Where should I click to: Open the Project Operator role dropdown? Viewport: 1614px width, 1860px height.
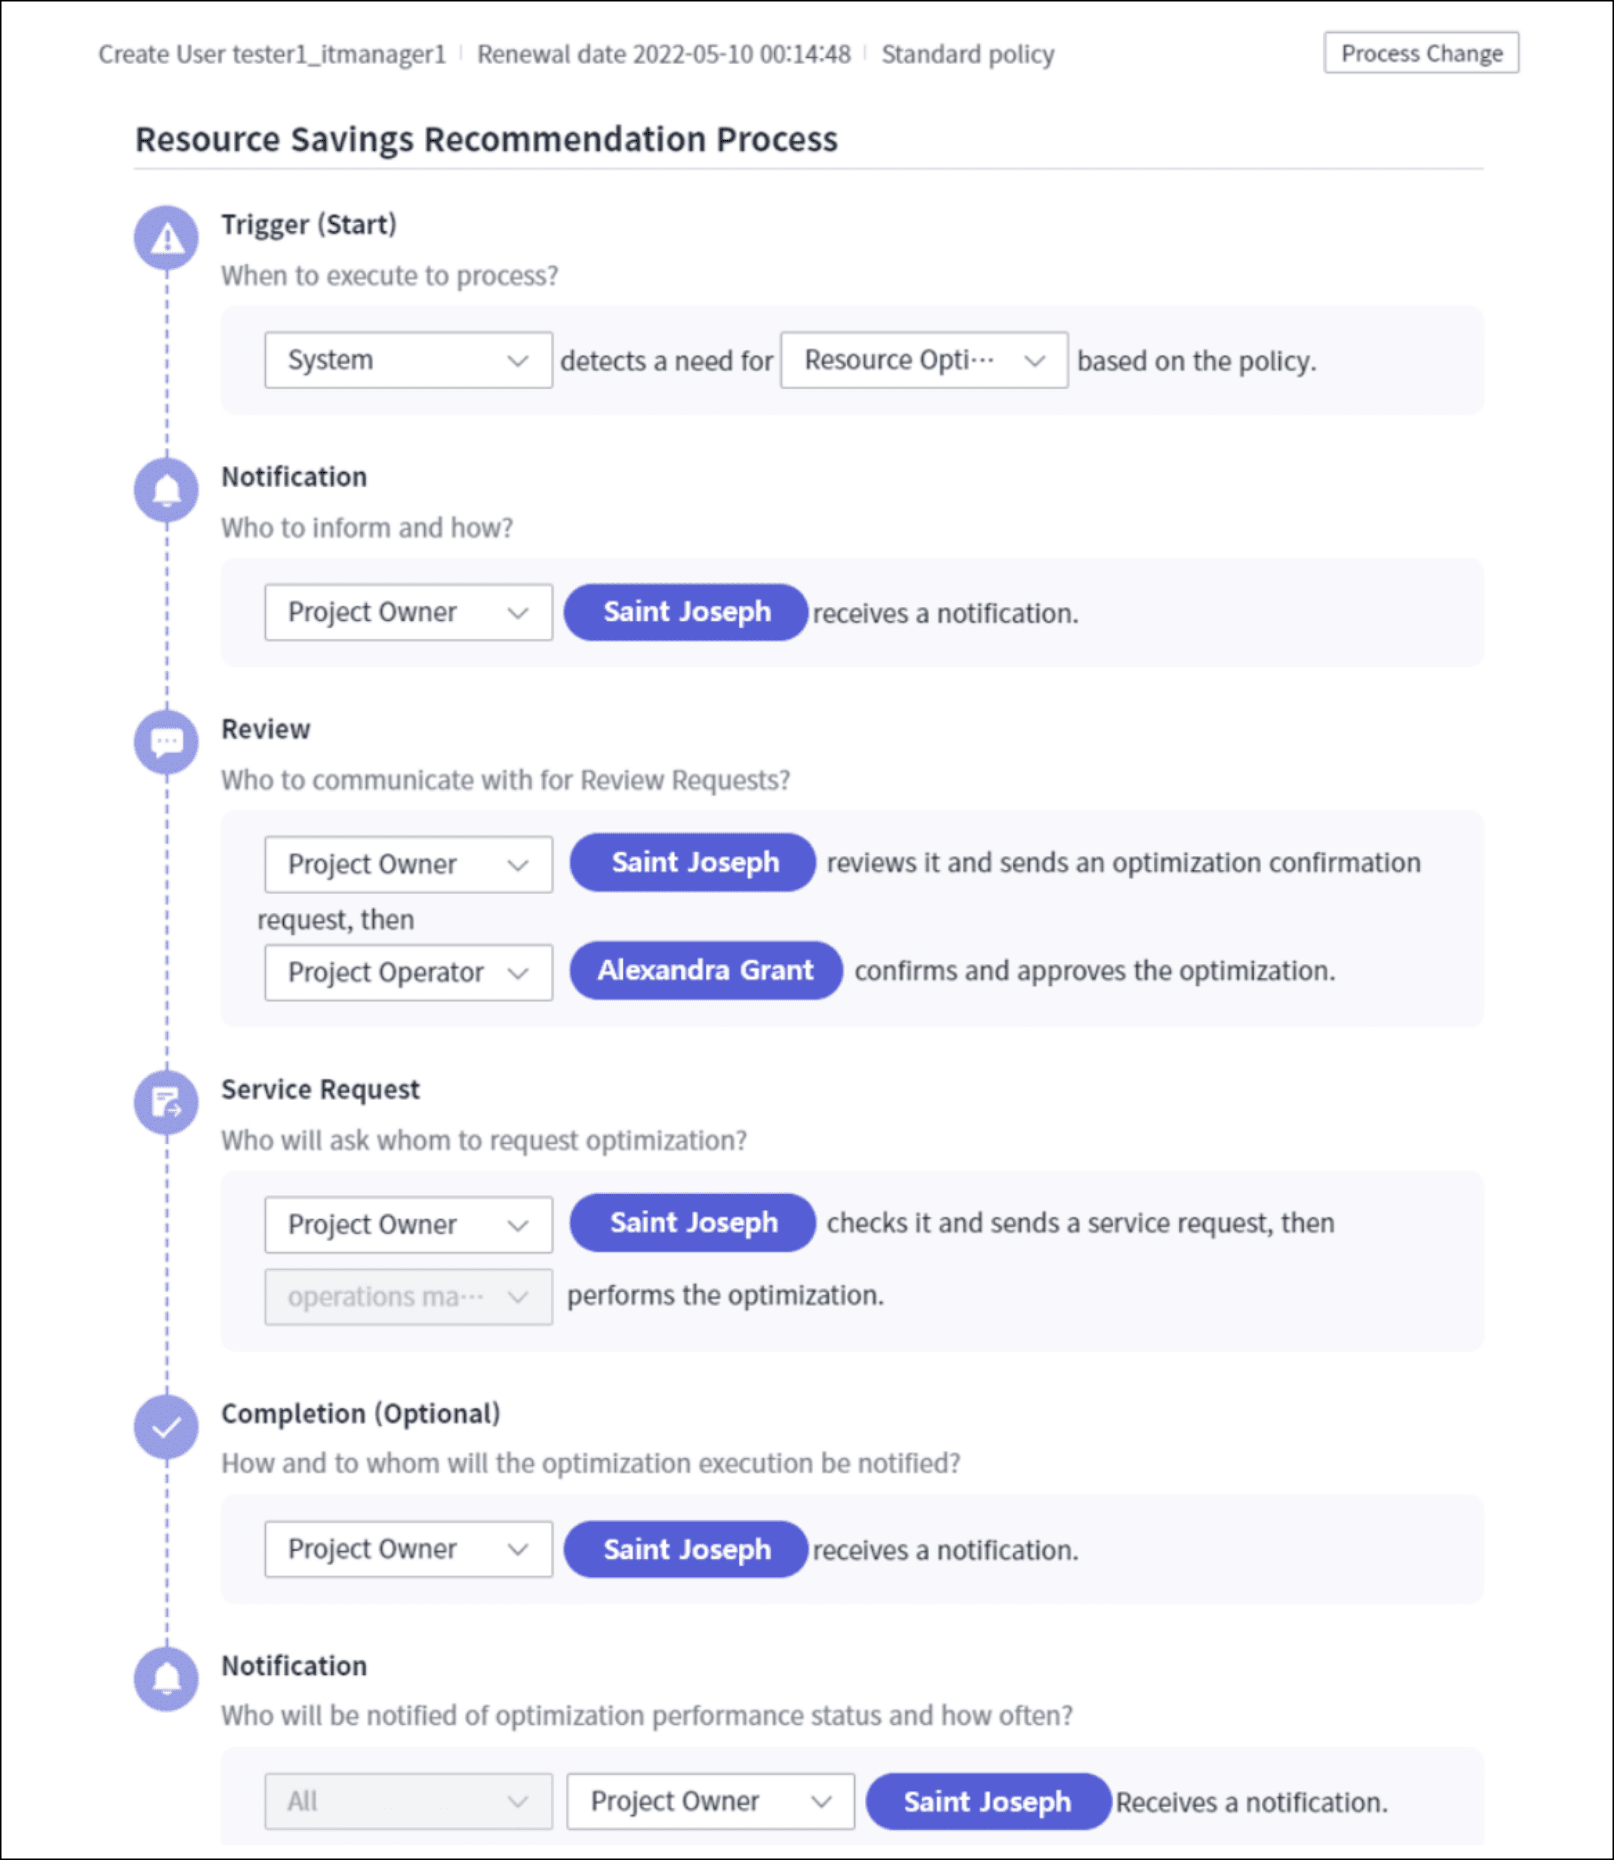pyautogui.click(x=408, y=972)
